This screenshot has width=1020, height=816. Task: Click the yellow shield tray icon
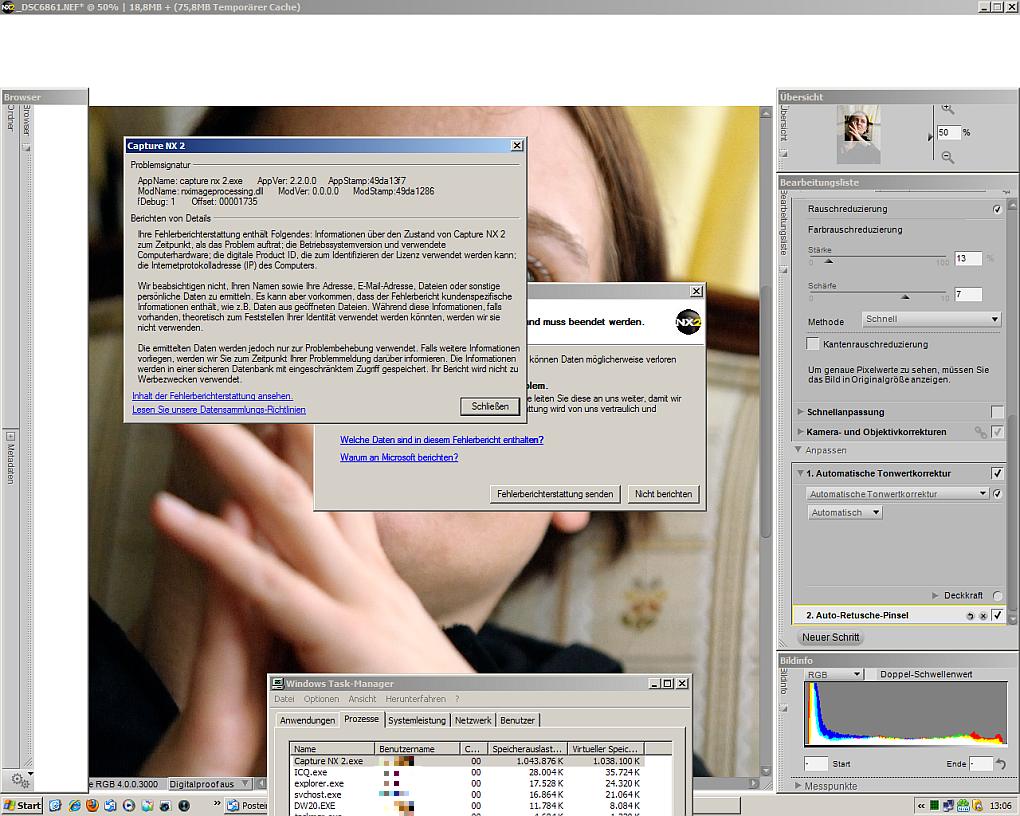977,806
